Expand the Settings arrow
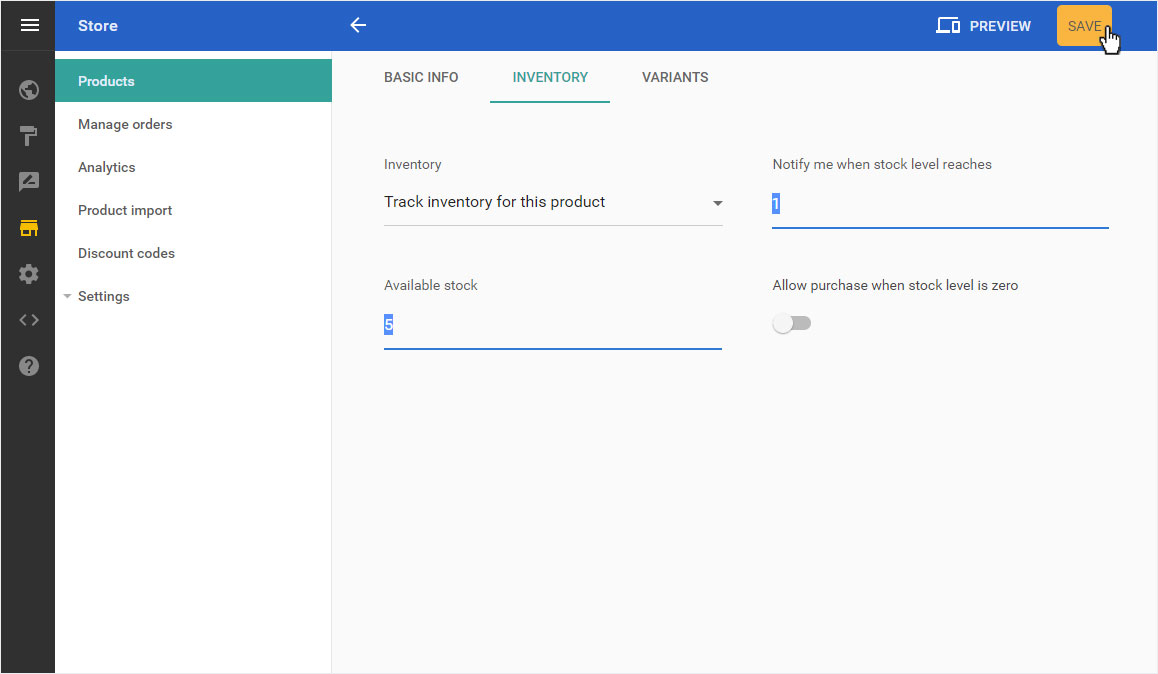The height and width of the screenshot is (674, 1158). (67, 296)
